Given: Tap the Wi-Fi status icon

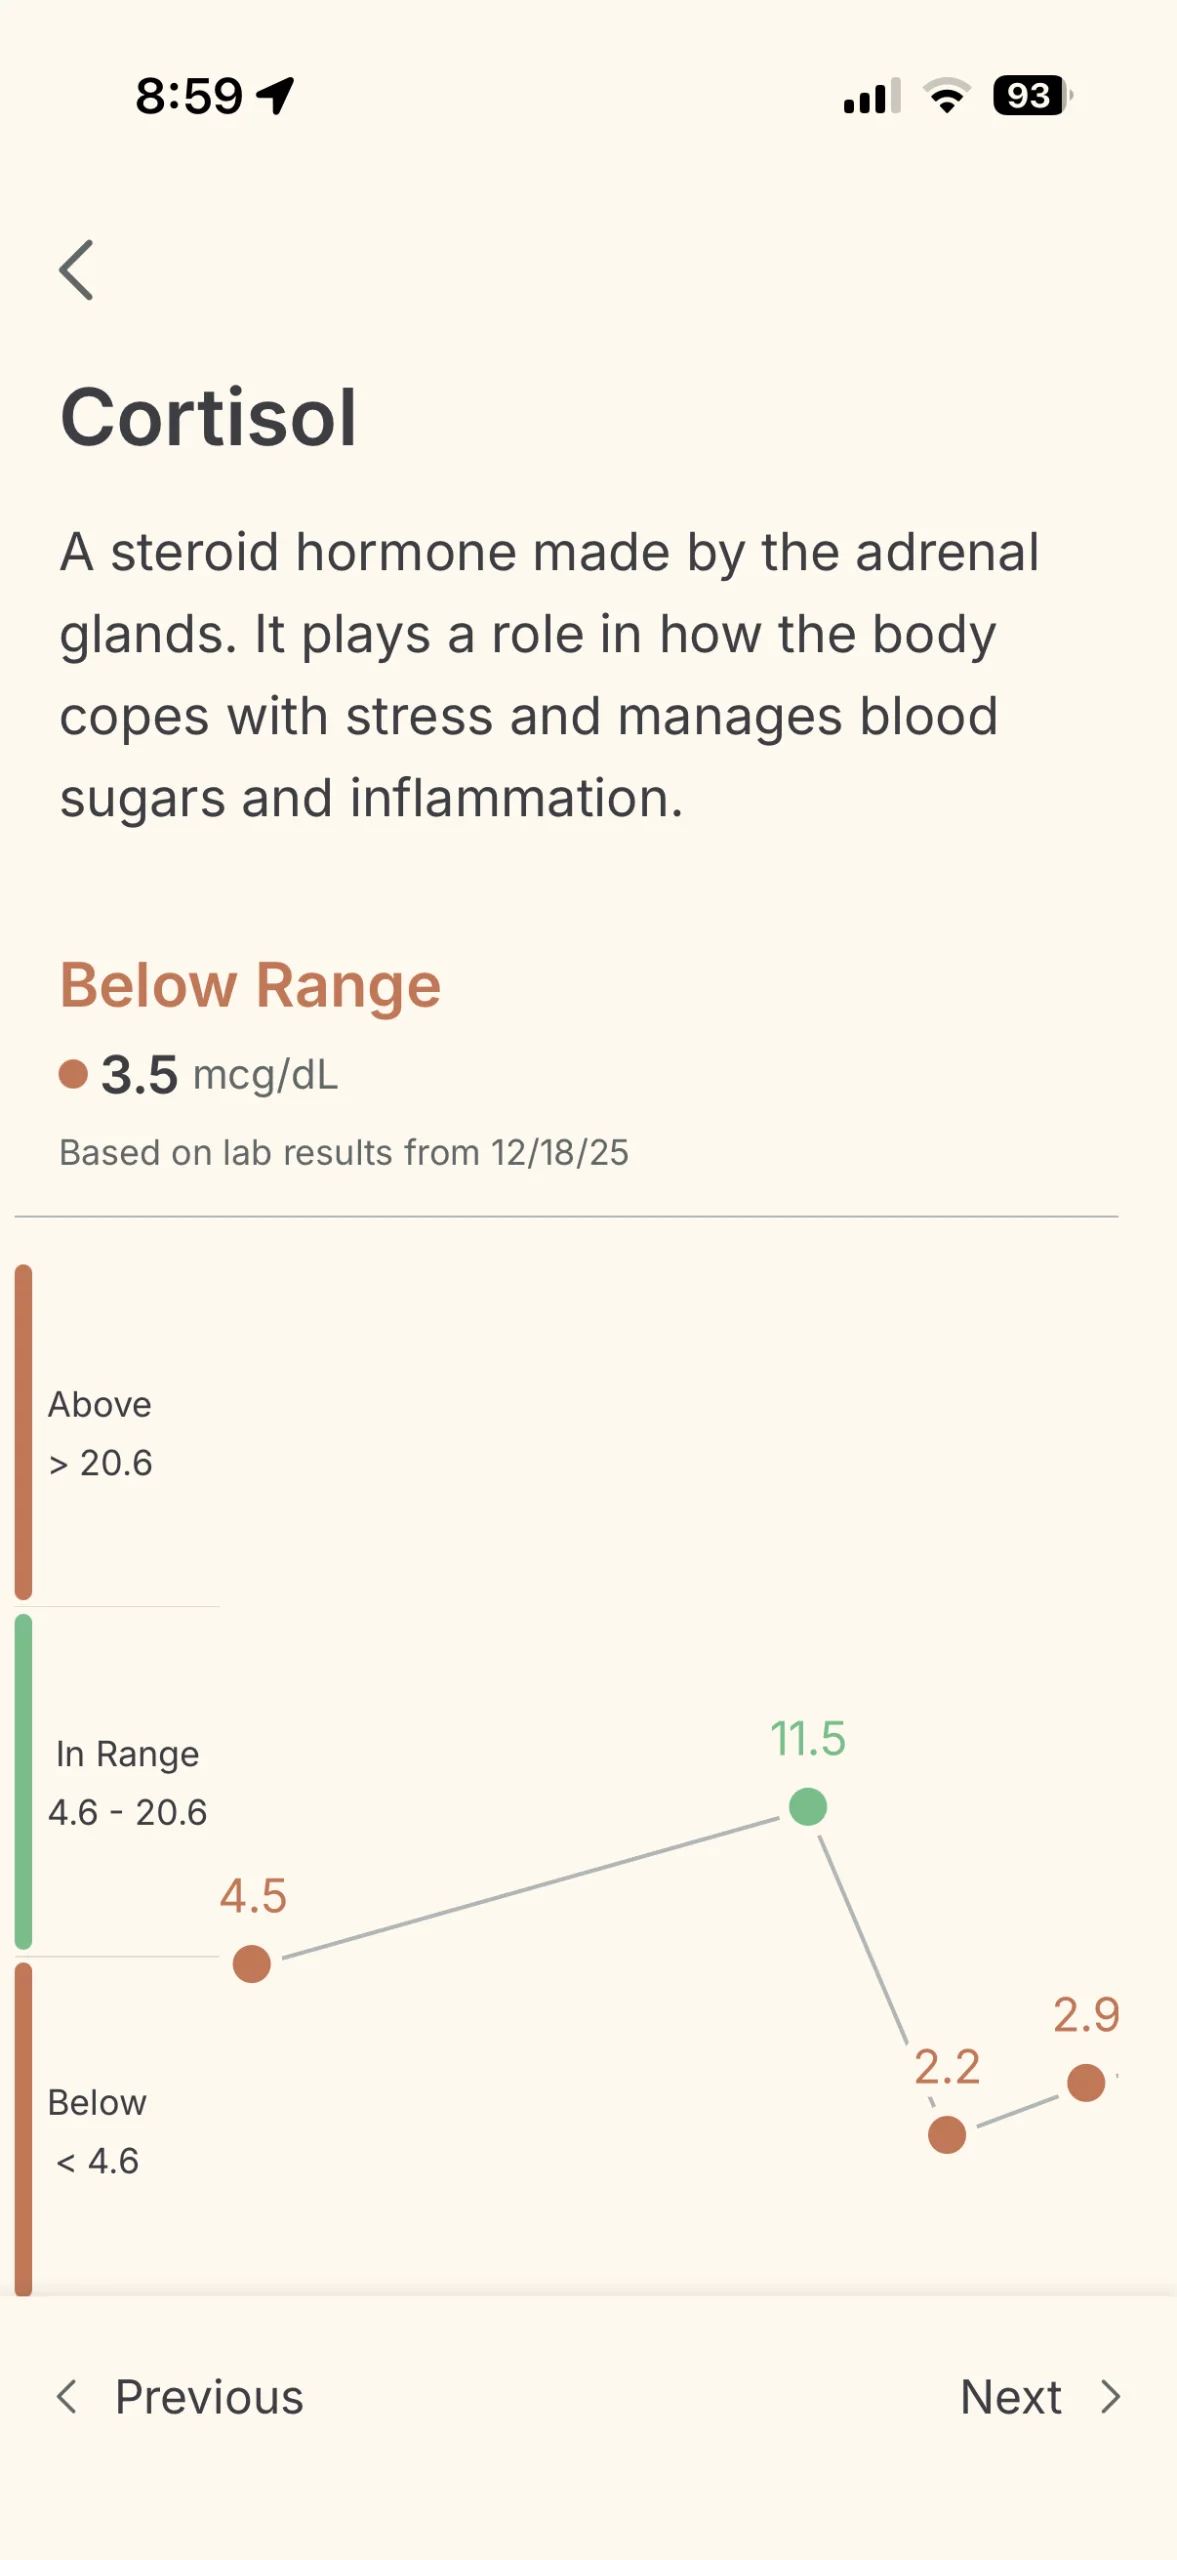Looking at the screenshot, I should pos(946,96).
